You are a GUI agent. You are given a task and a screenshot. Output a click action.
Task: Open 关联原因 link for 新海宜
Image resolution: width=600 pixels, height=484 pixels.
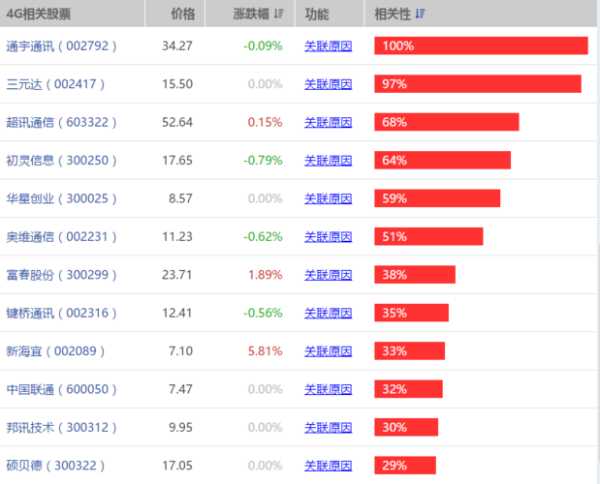click(328, 351)
